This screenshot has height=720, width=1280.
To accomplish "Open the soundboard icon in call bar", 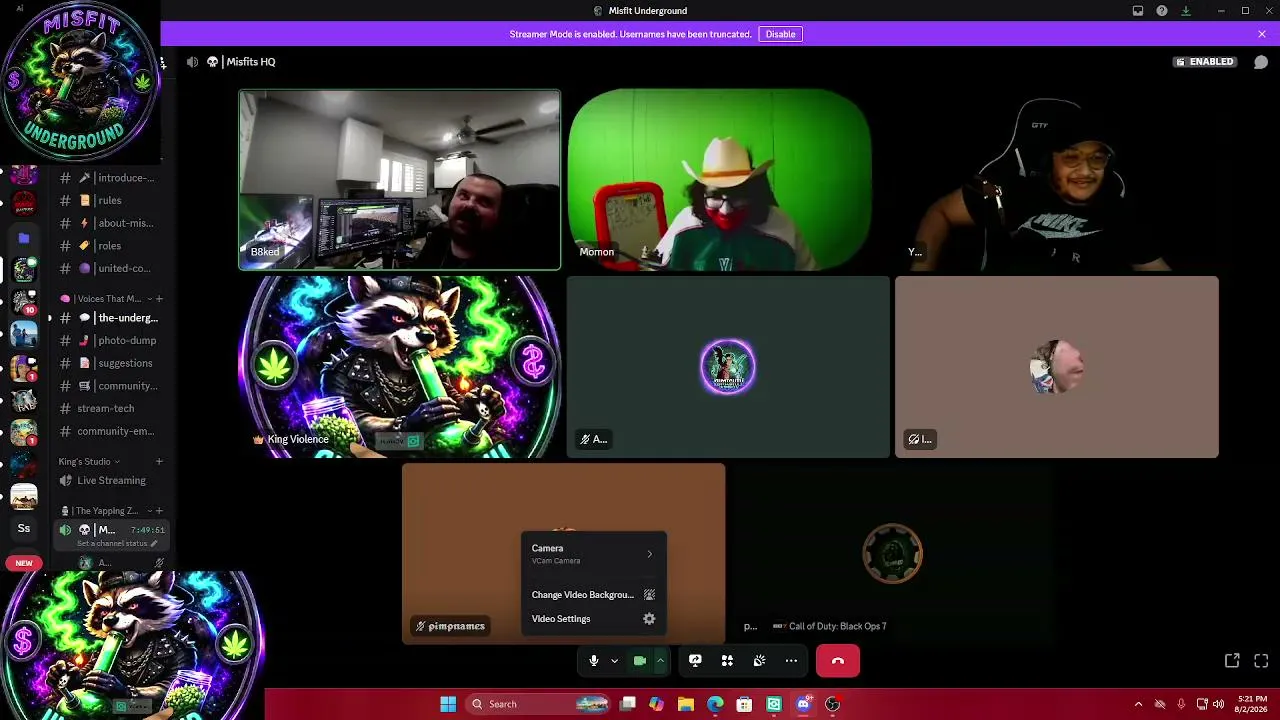I will [759, 661].
